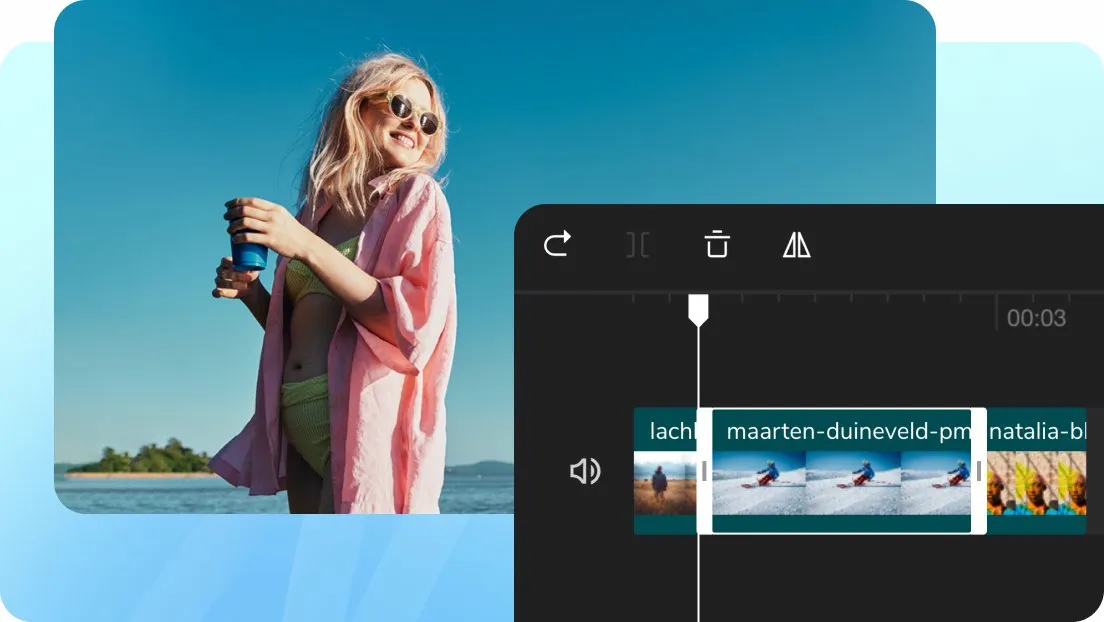
Task: Click the white playhead handle on the ruler
Action: click(698, 310)
